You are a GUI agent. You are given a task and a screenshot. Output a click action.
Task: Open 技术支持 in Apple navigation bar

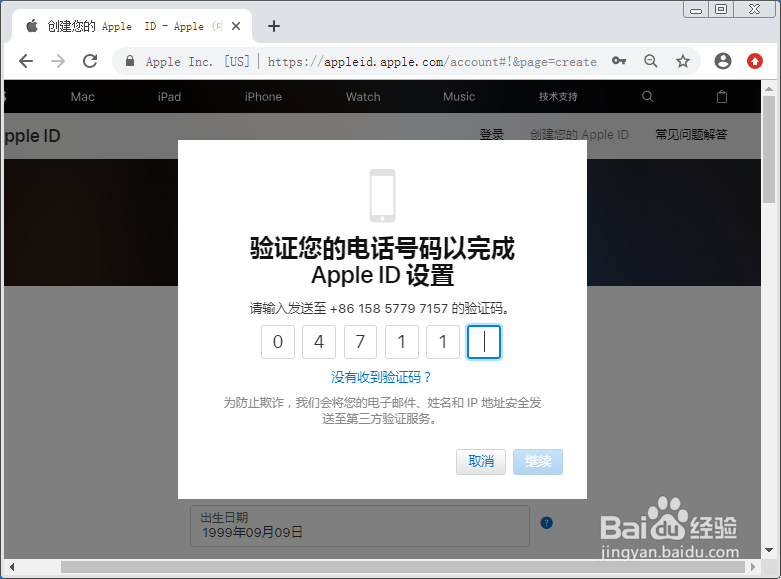pos(558,97)
